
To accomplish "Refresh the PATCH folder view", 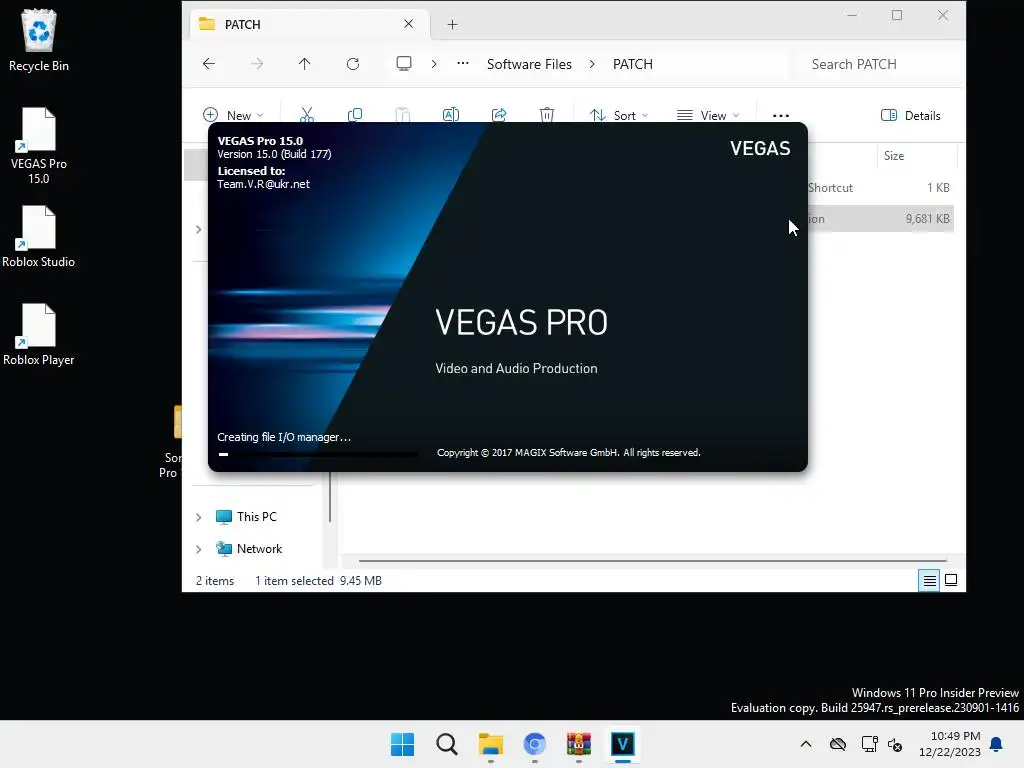I will click(353, 63).
